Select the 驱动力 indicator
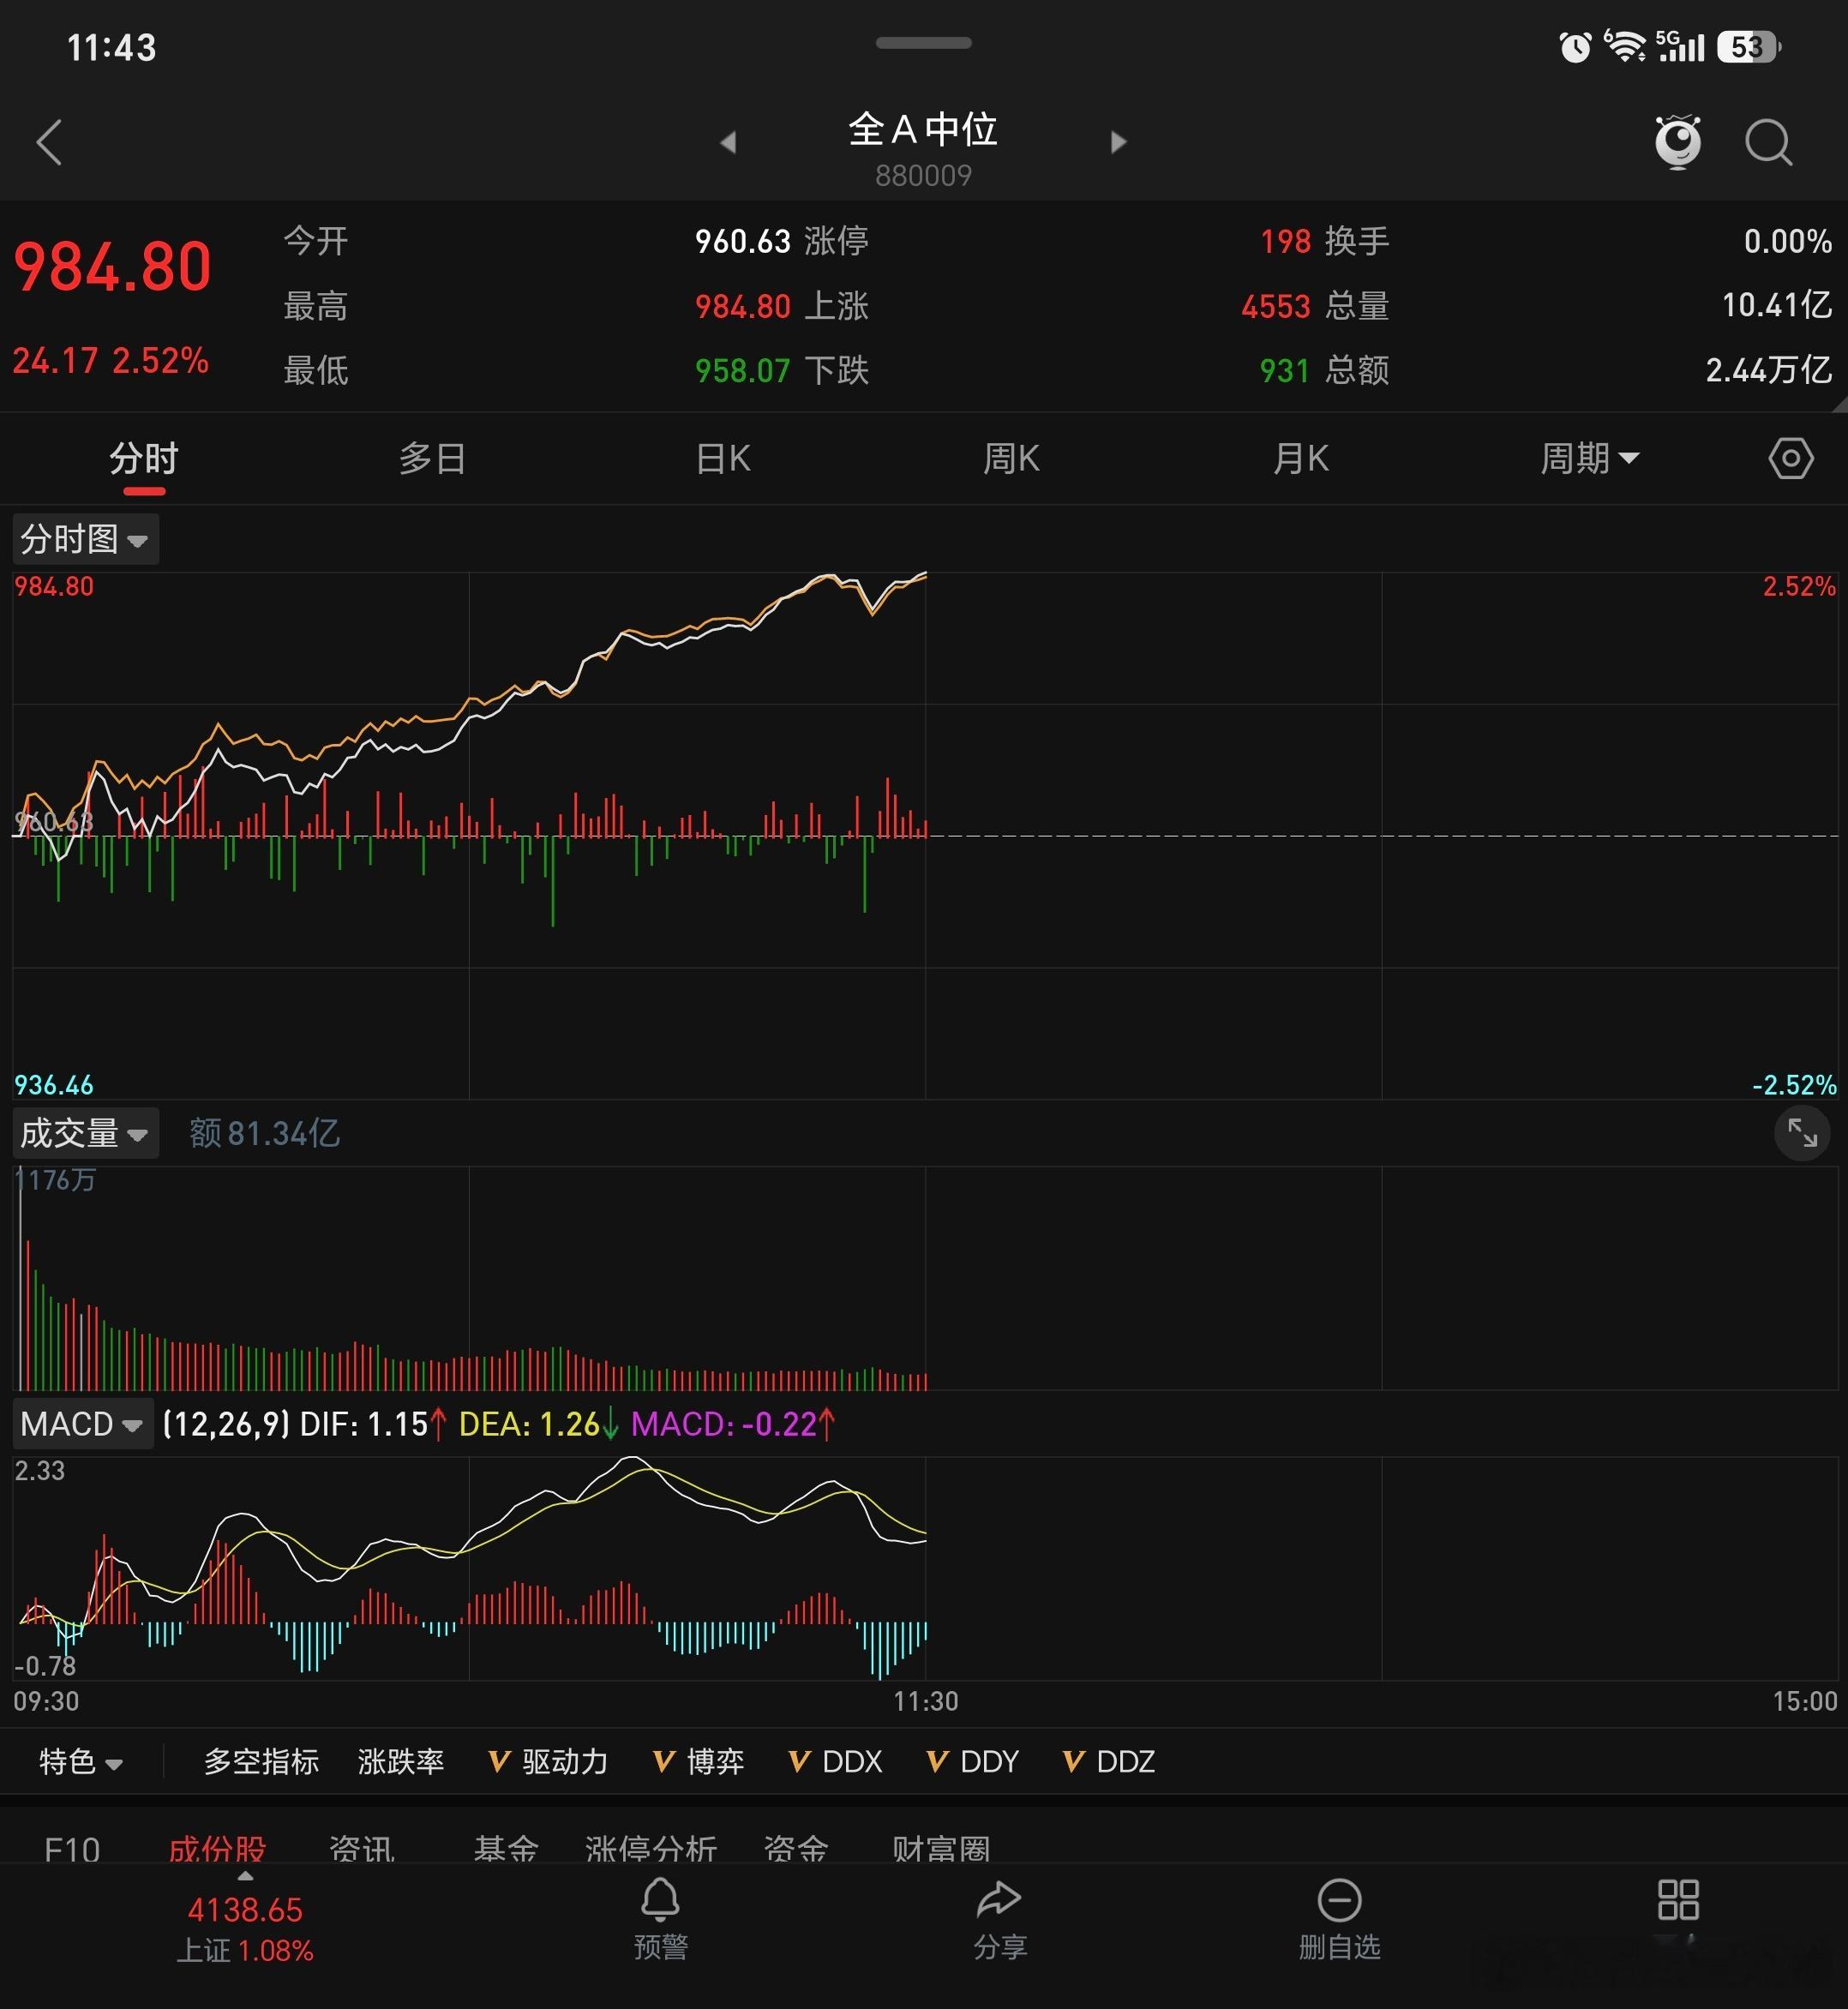The height and width of the screenshot is (2009, 1848). [565, 1761]
